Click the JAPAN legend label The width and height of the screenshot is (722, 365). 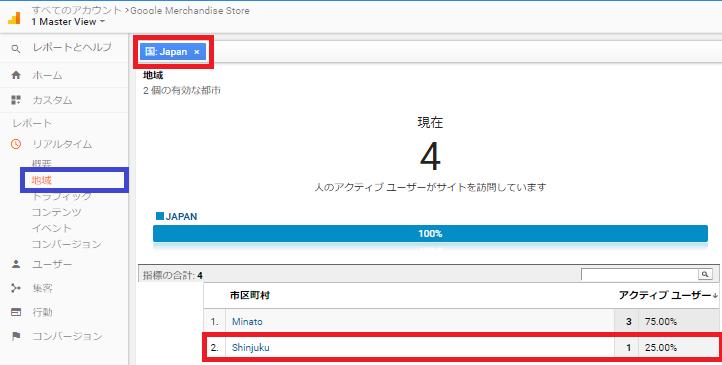[x=181, y=216]
